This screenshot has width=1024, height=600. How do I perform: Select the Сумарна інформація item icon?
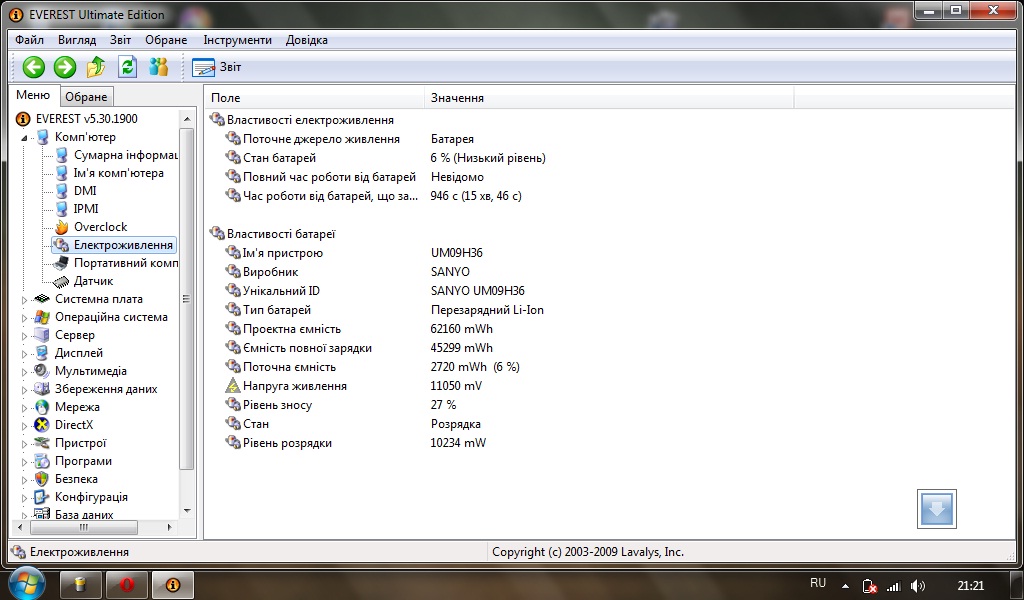[x=61, y=155]
